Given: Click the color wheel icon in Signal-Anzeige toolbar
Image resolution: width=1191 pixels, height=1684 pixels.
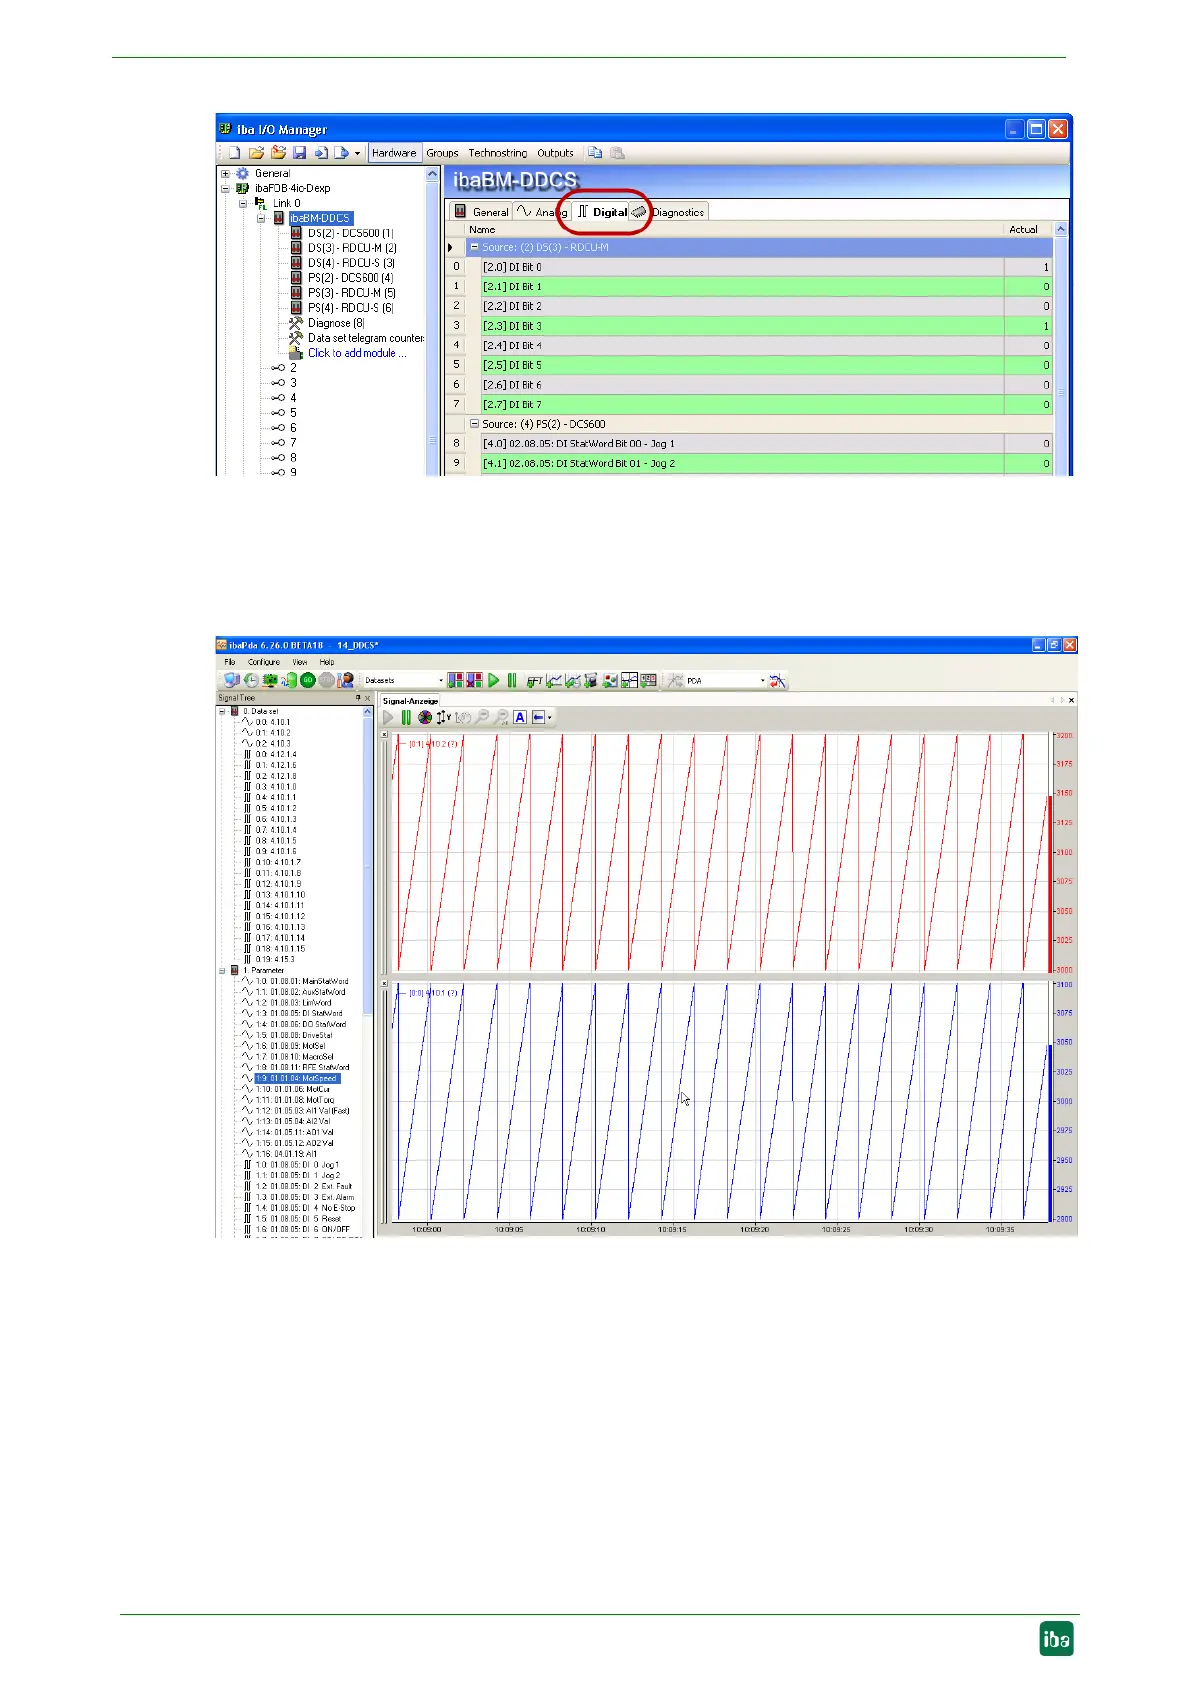Looking at the screenshot, I should [x=425, y=717].
